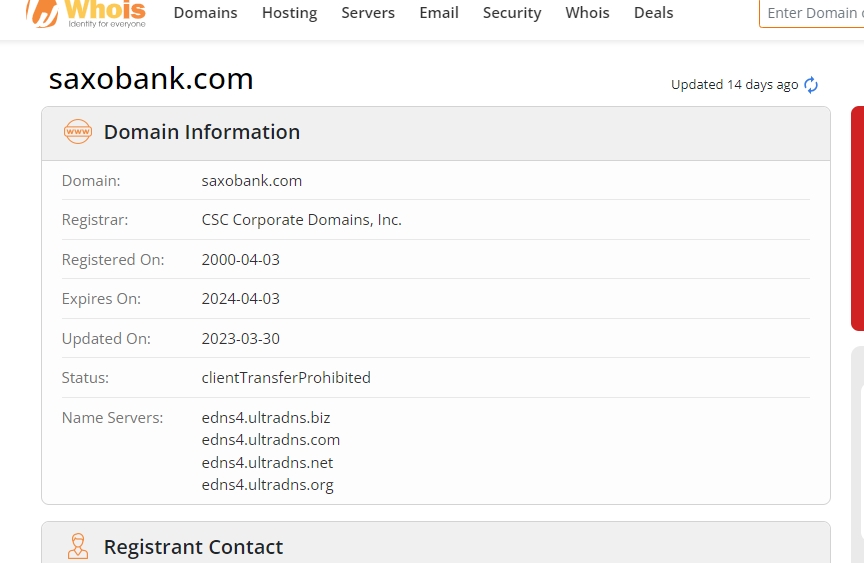The image size is (864, 563).
Task: Open the Deals menu item
Action: coord(653,13)
